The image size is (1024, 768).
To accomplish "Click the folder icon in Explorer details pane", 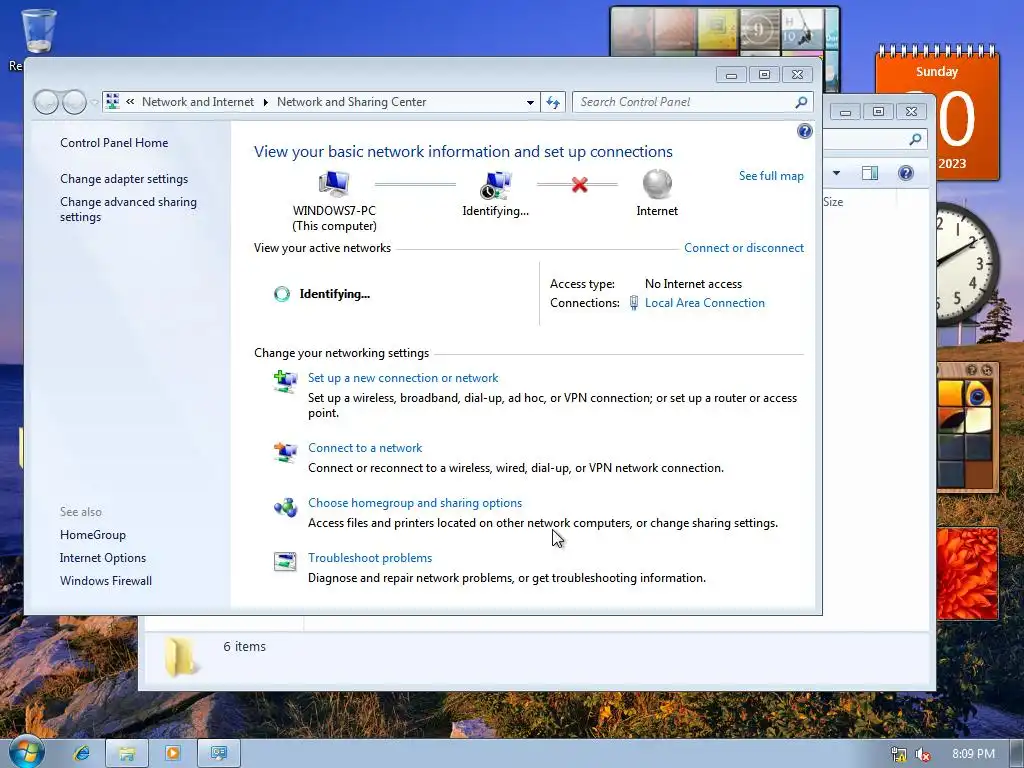I will 179,656.
